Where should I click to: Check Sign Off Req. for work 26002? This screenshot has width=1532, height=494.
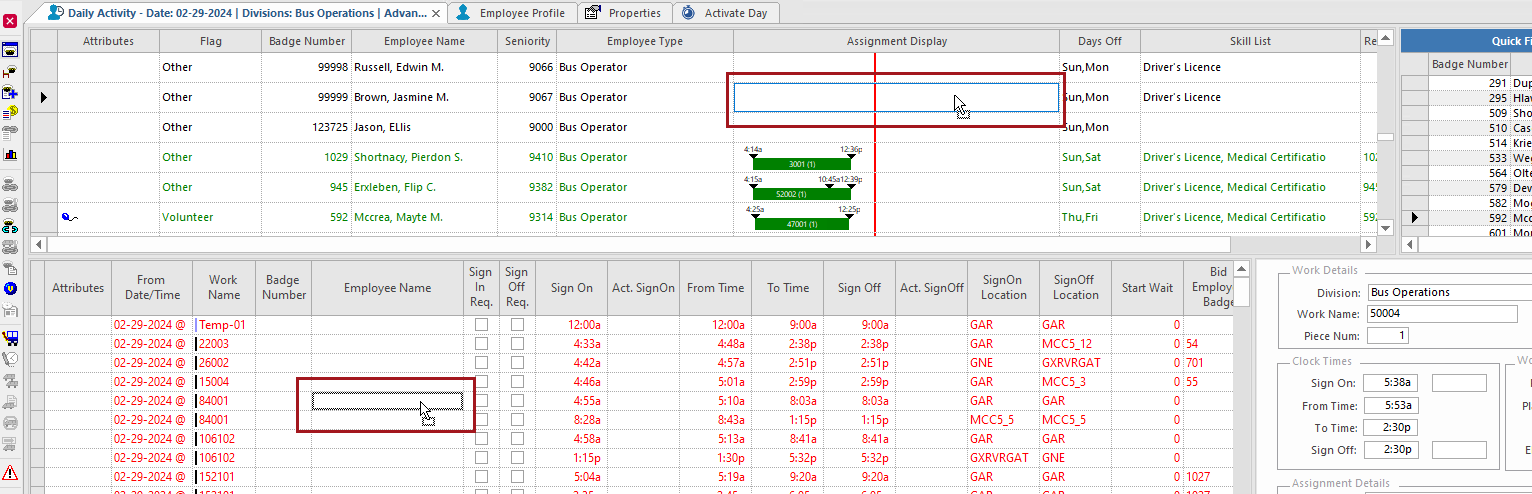pyautogui.click(x=517, y=363)
